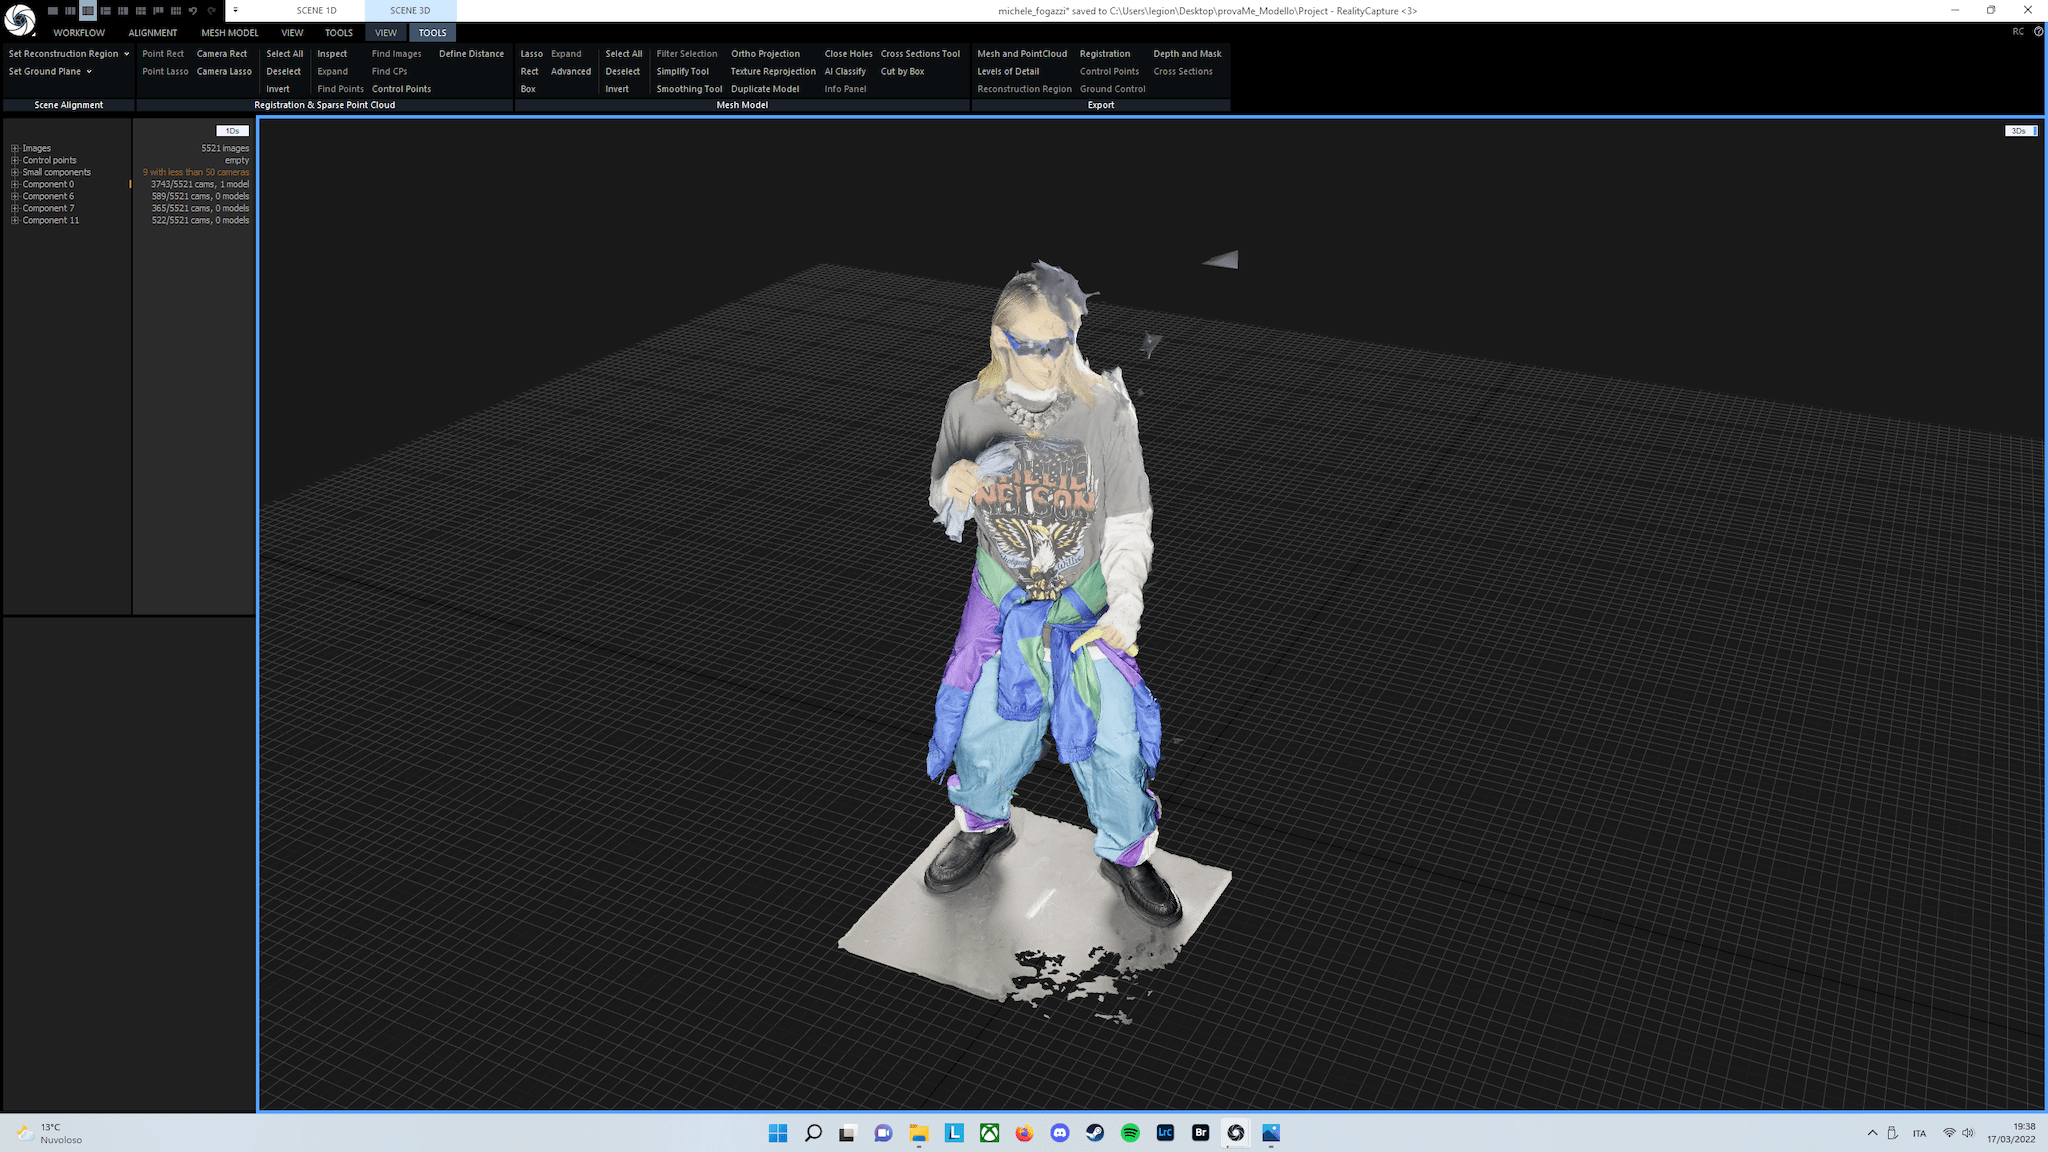Expand the Component 0 tree node
This screenshot has width=2048, height=1152.
(x=15, y=184)
